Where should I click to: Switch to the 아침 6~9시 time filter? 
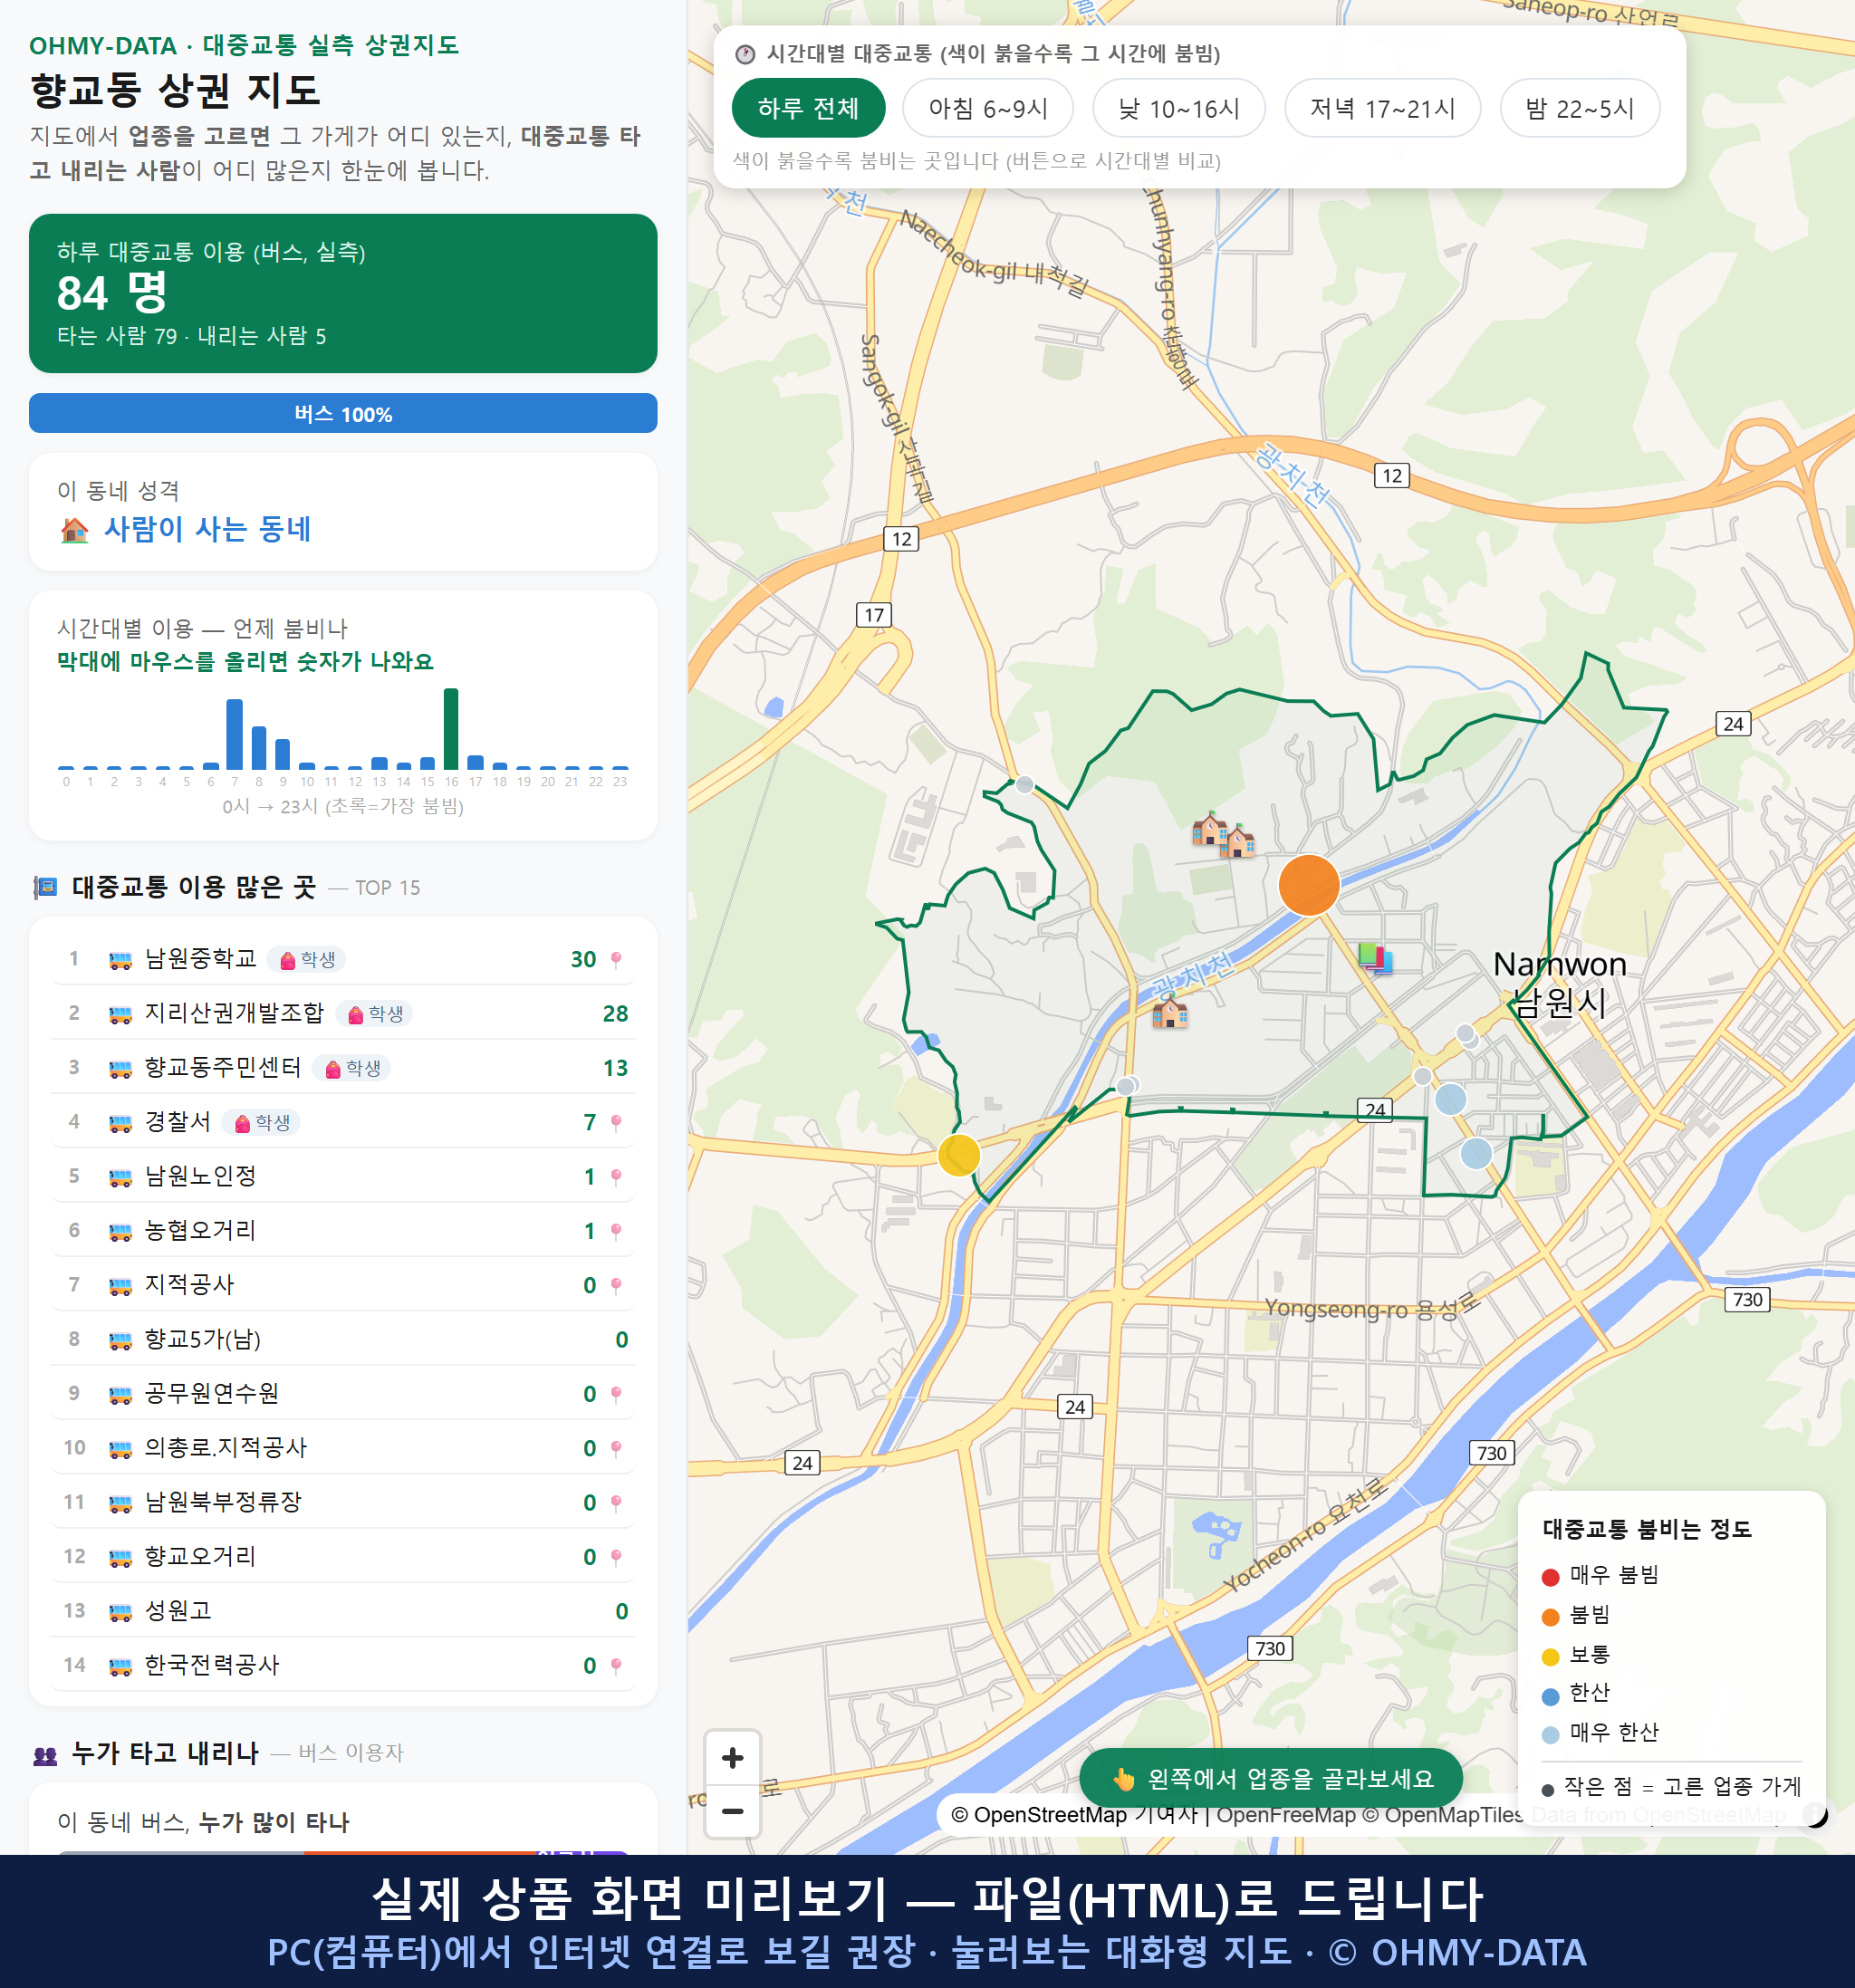(x=987, y=108)
